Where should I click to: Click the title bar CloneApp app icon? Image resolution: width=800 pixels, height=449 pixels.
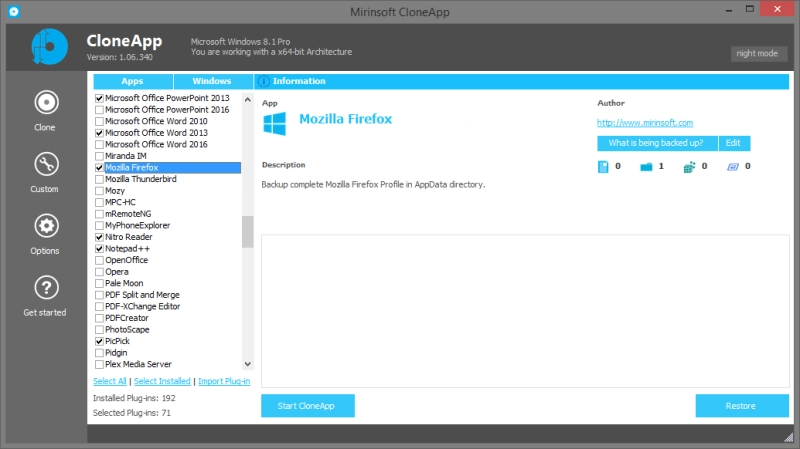[14, 11]
